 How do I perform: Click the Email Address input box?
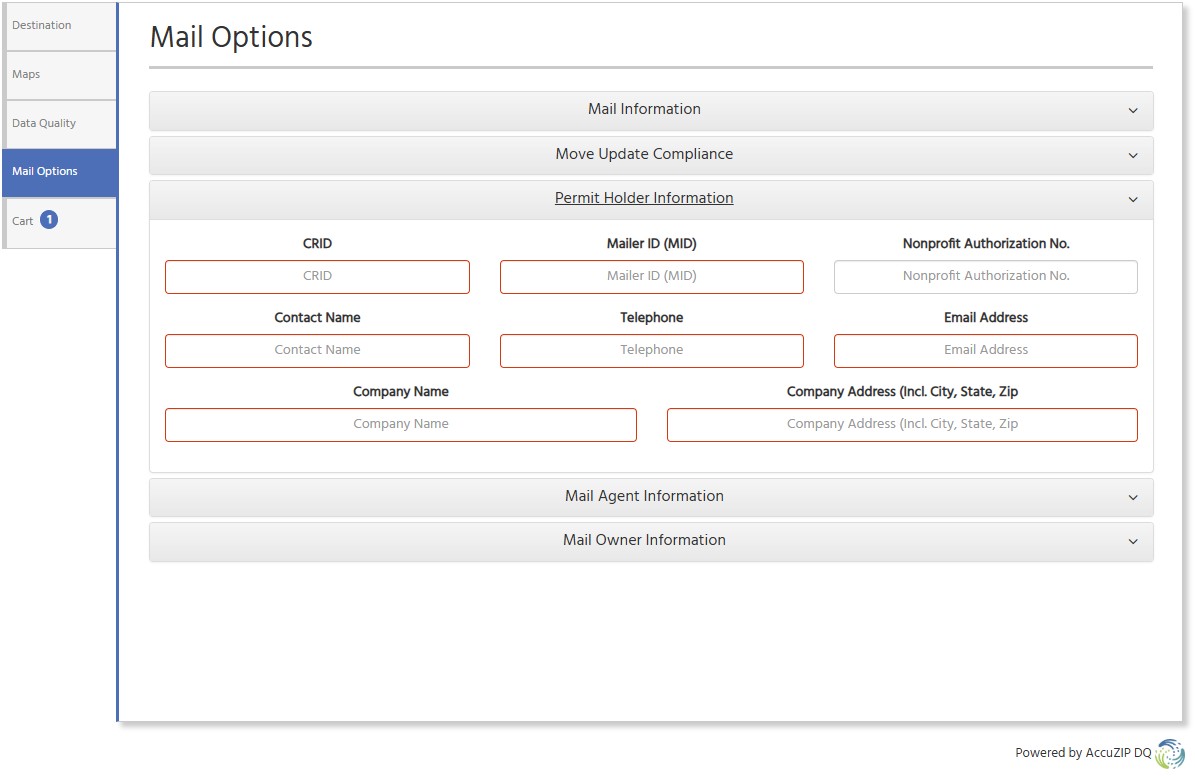[985, 351]
